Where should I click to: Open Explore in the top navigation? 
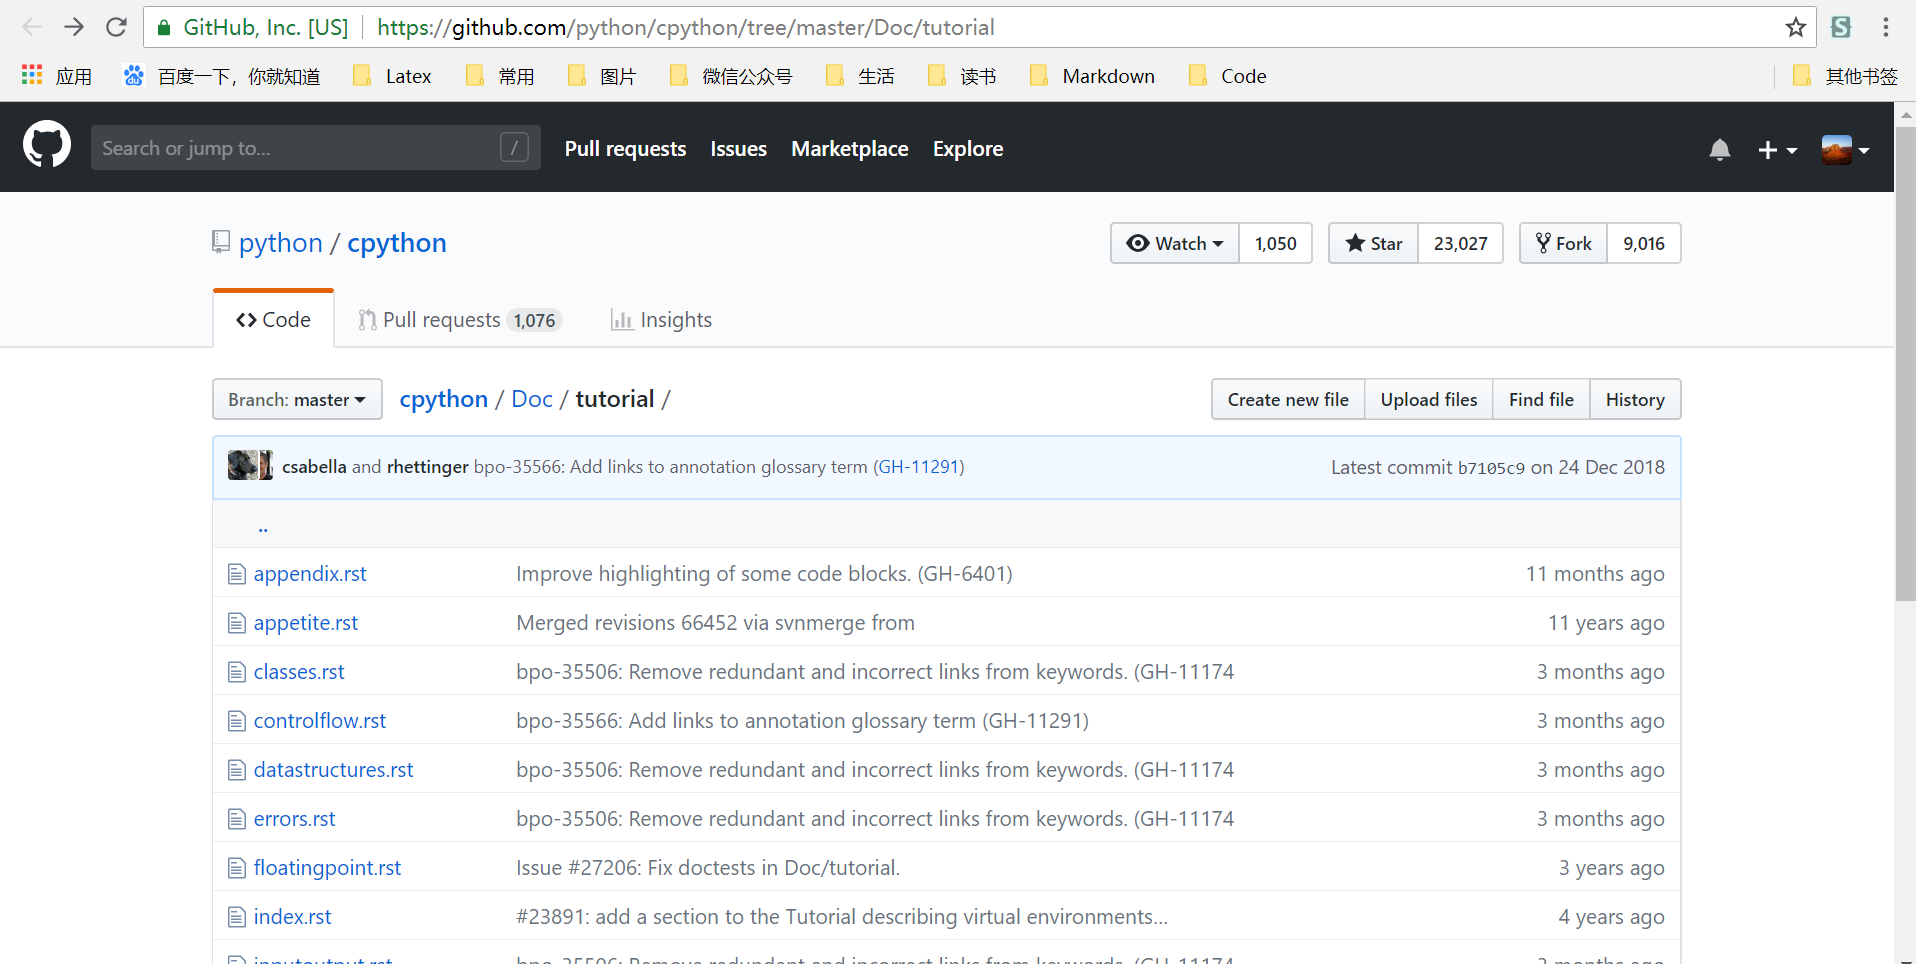tap(968, 149)
